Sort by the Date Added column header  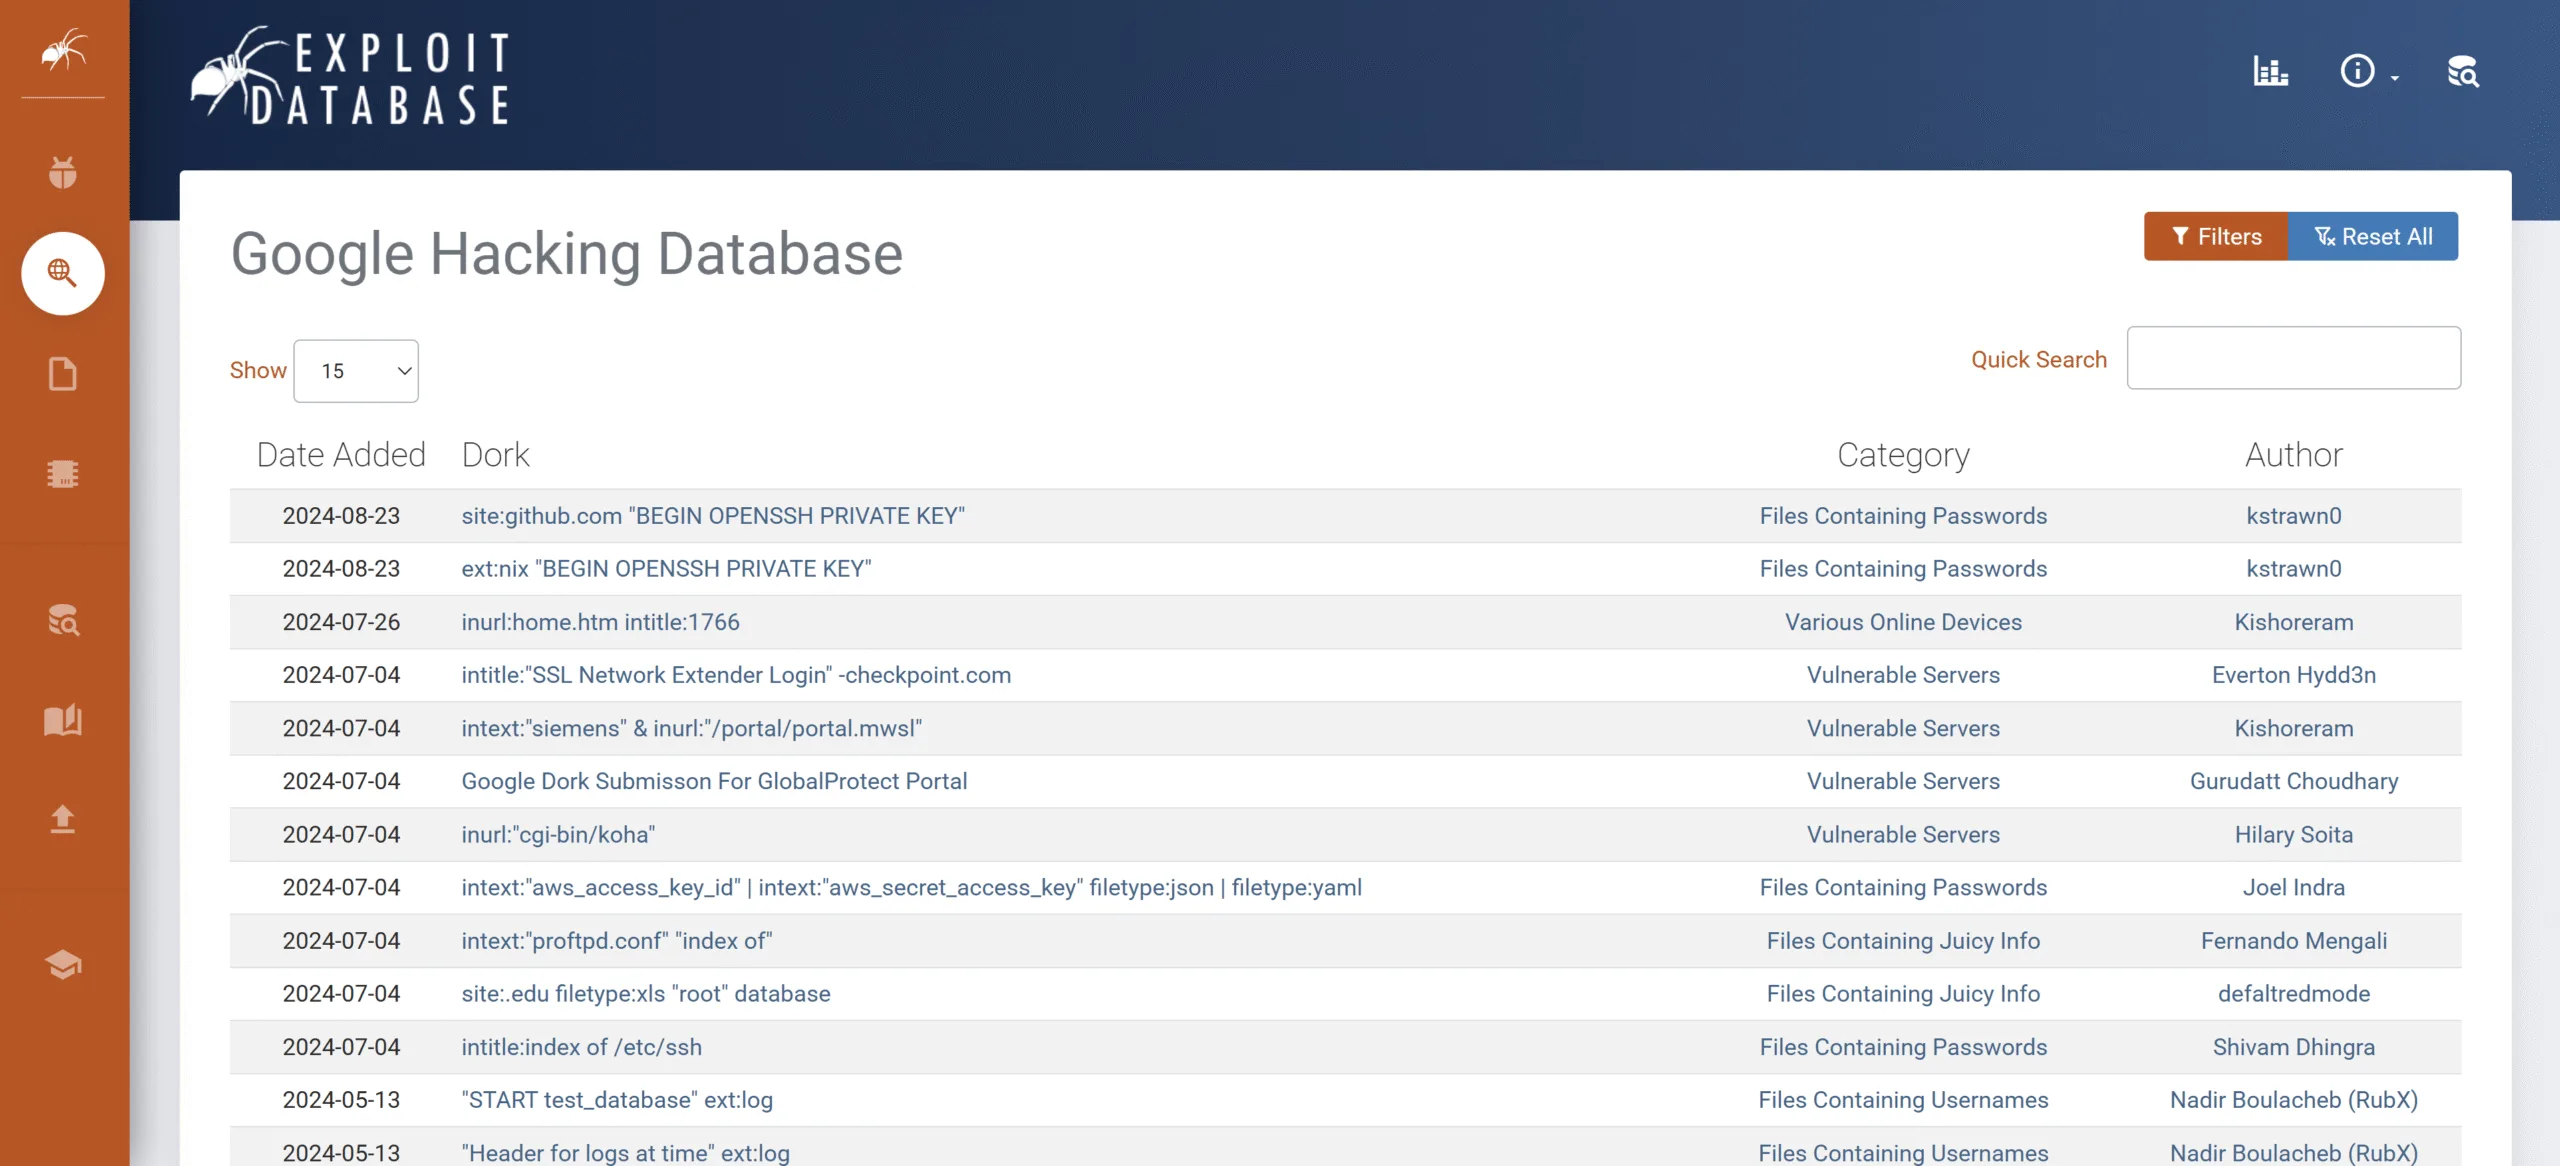click(x=341, y=455)
